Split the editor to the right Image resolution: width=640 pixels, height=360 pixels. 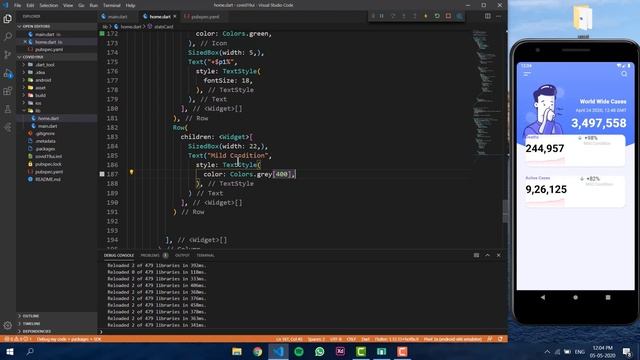[488, 16]
